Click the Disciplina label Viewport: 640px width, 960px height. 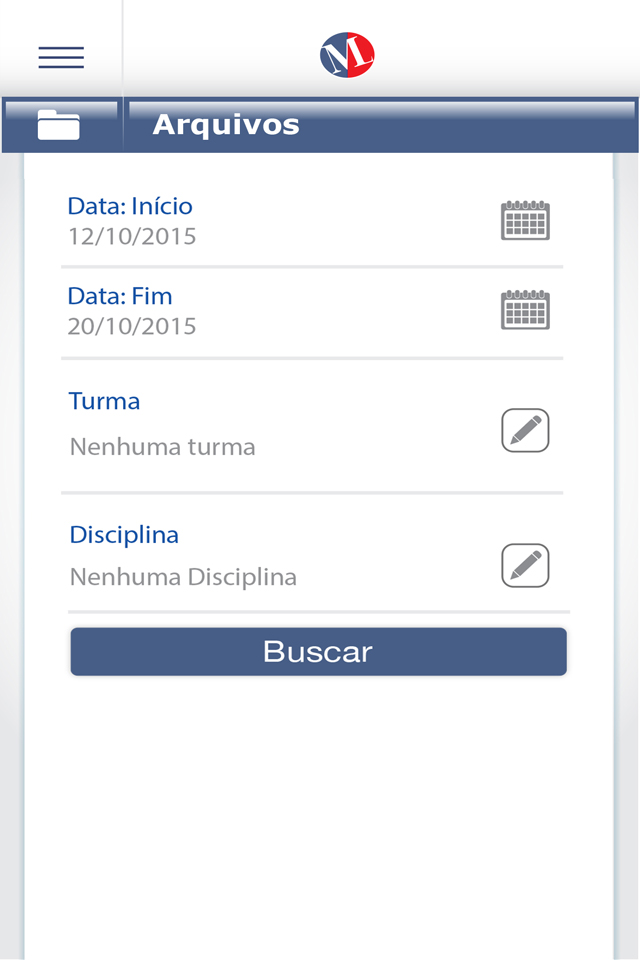point(124,535)
